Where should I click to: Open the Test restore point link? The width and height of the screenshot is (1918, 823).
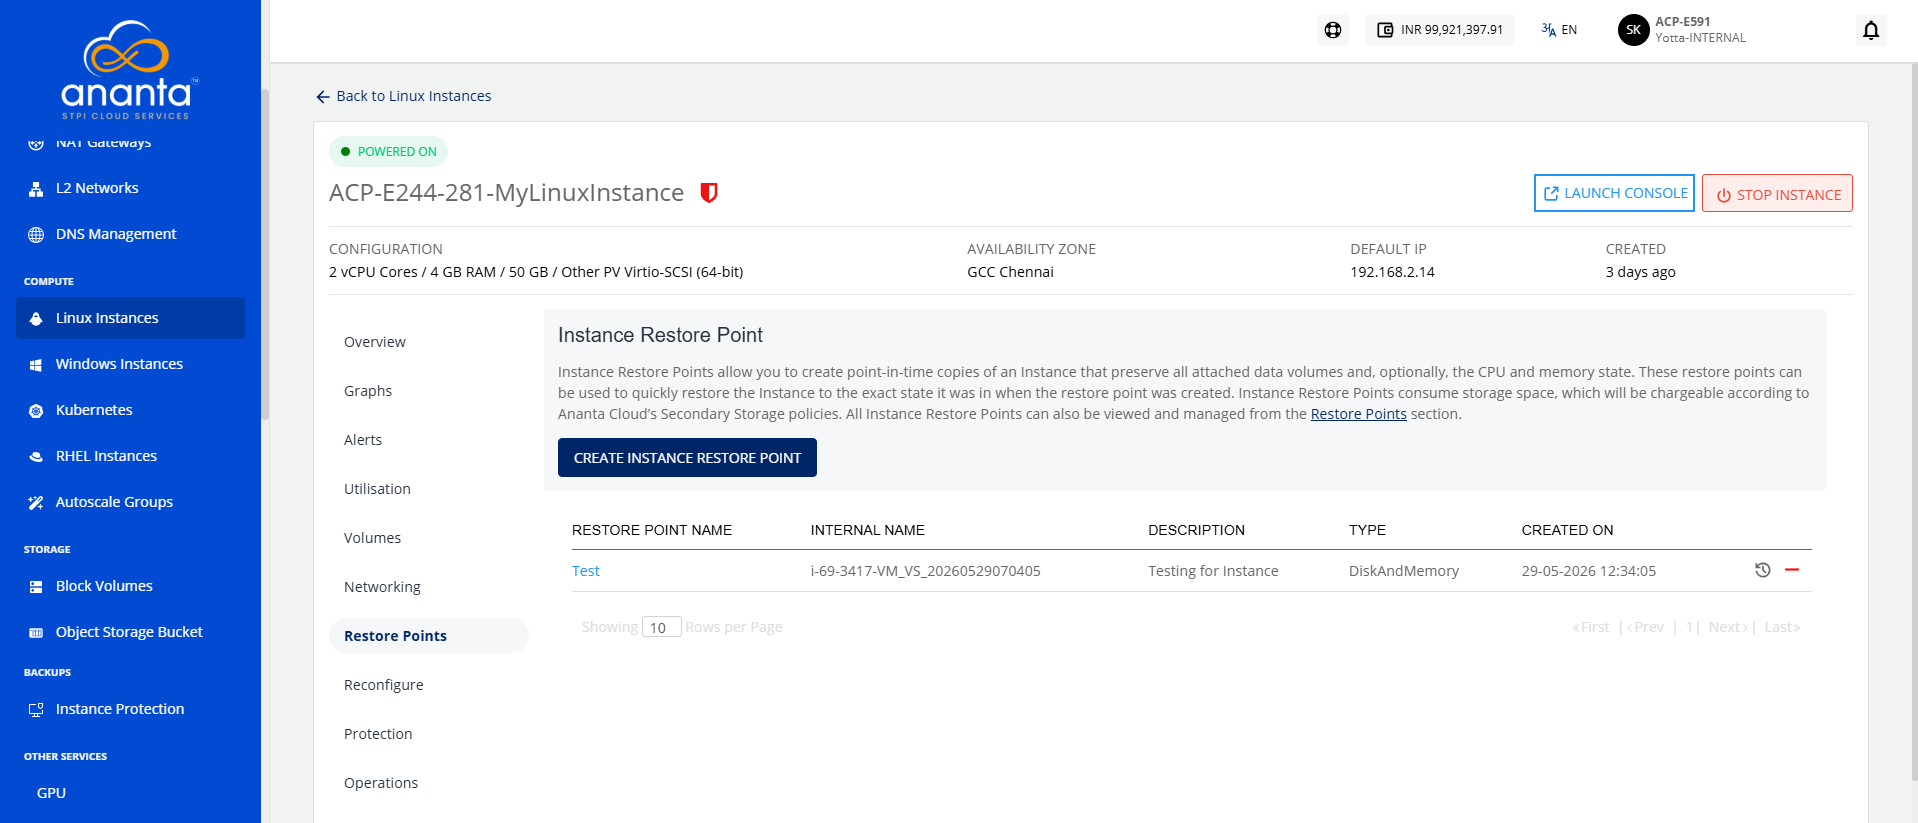tap(586, 571)
